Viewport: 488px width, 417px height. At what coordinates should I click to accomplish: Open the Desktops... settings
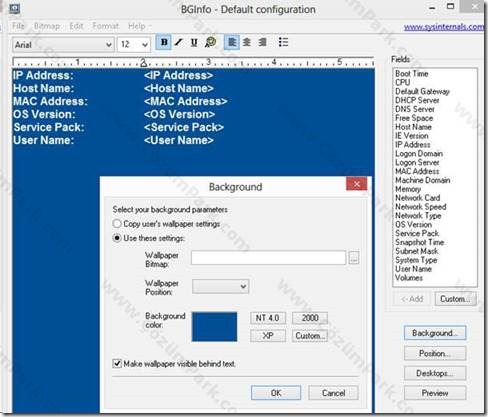tap(435, 373)
